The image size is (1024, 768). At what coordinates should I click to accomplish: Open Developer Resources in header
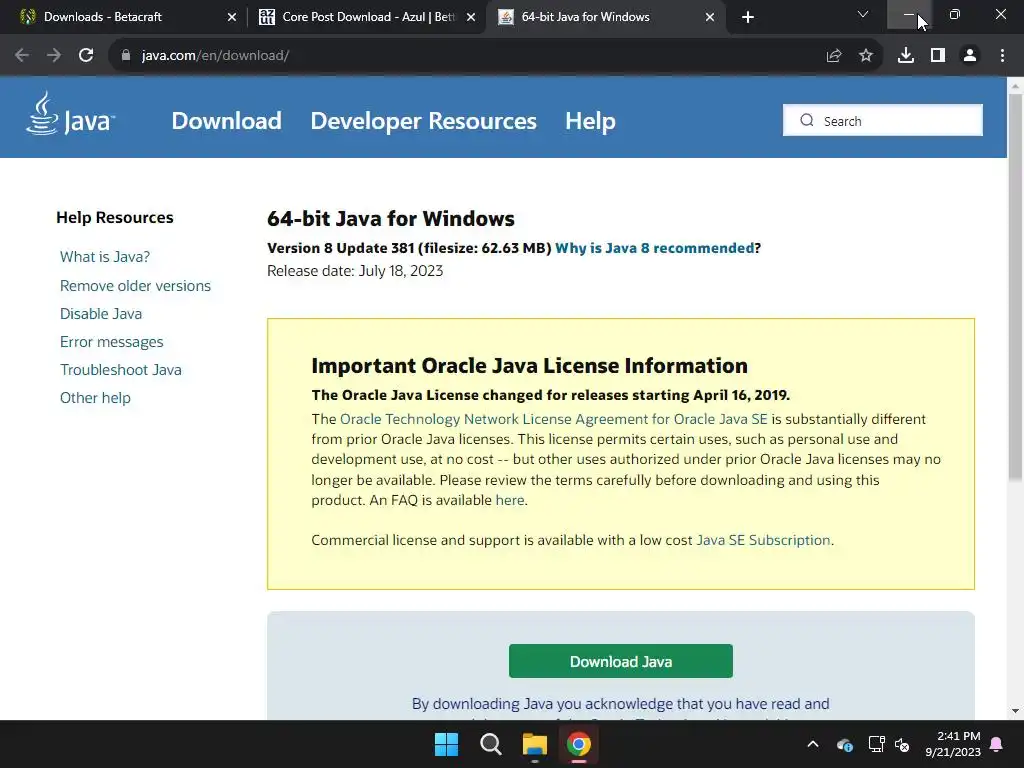(423, 121)
